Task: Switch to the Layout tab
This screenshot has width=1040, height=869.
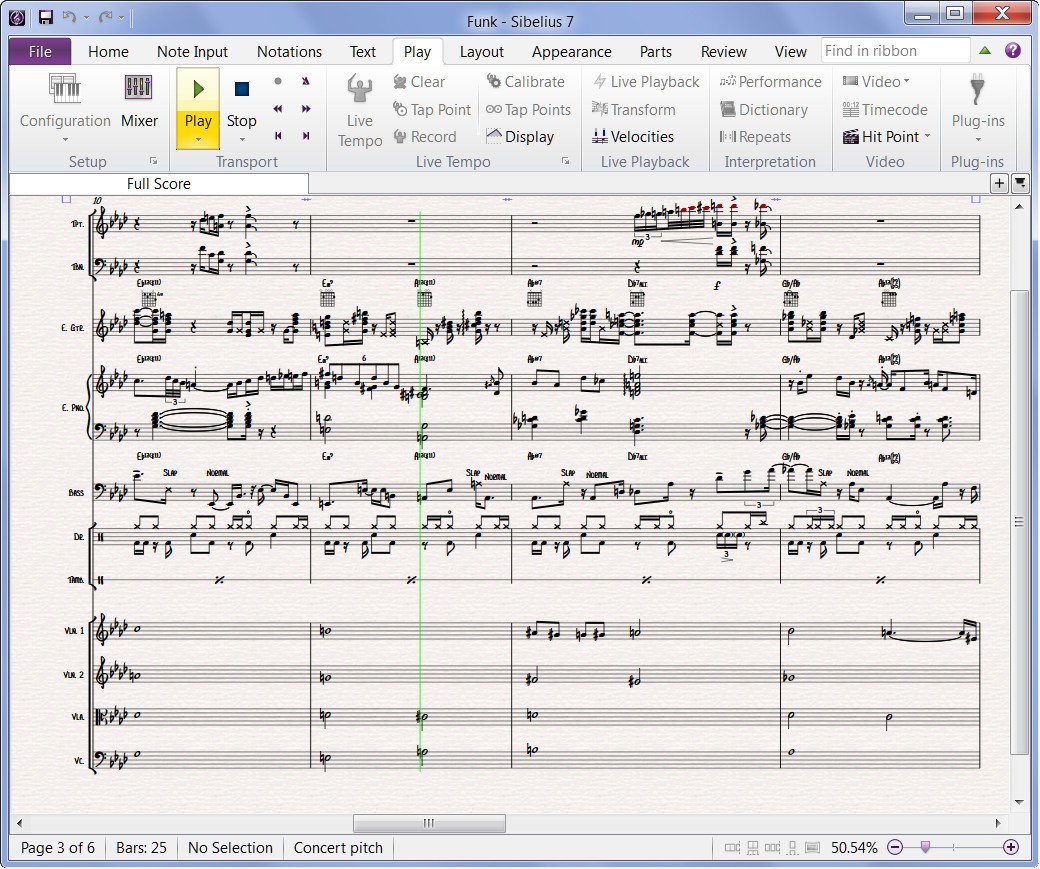Action: 482,52
